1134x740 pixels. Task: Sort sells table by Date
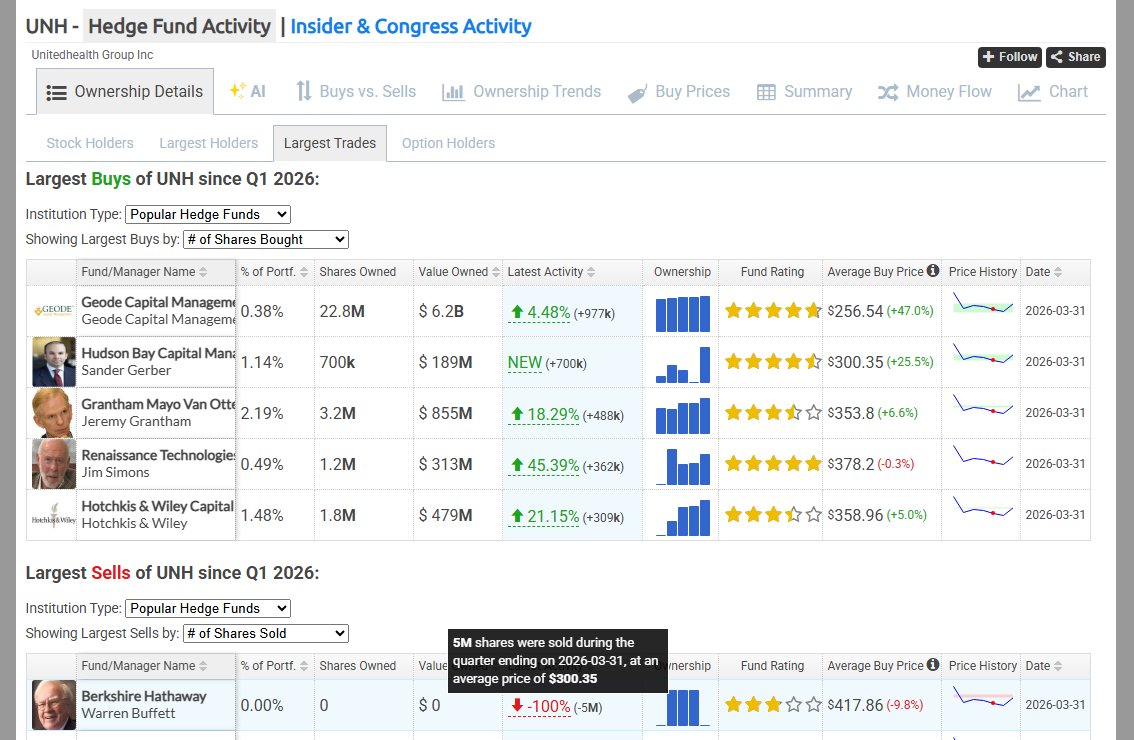click(1044, 666)
